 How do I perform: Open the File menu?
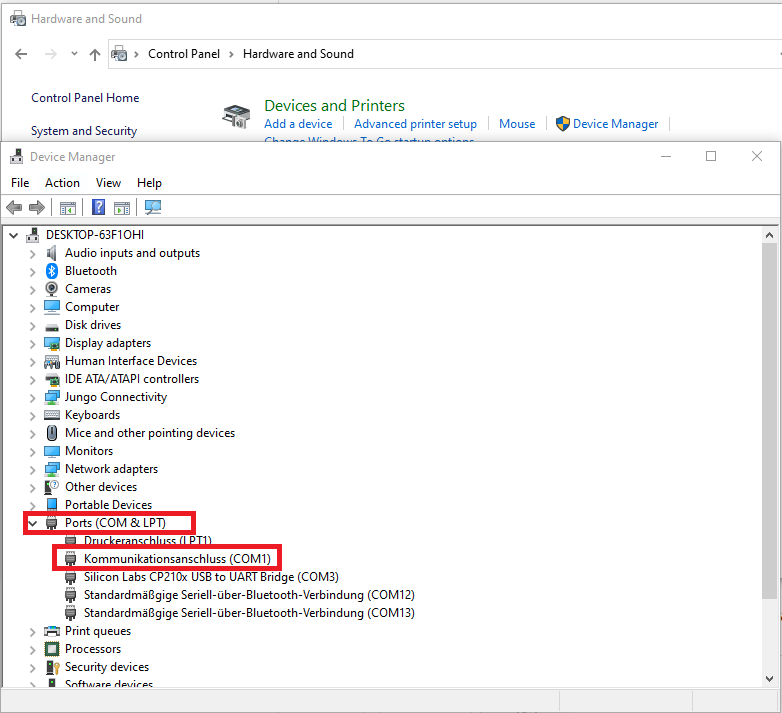20,183
